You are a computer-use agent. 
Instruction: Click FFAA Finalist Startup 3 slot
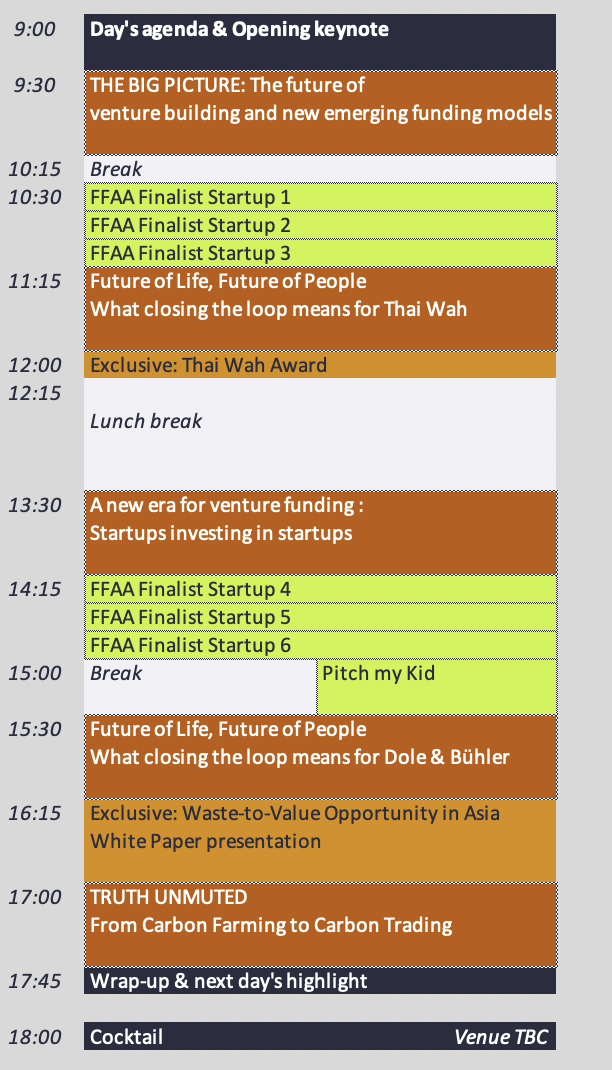[319, 253]
